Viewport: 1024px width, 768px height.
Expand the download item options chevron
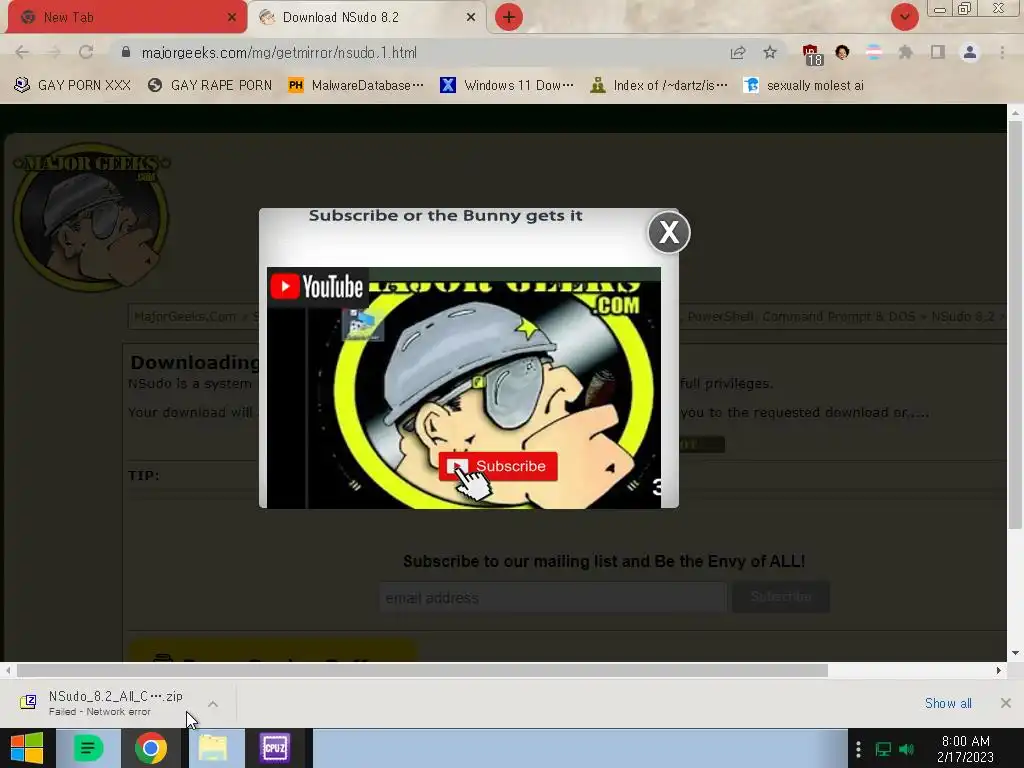click(213, 704)
